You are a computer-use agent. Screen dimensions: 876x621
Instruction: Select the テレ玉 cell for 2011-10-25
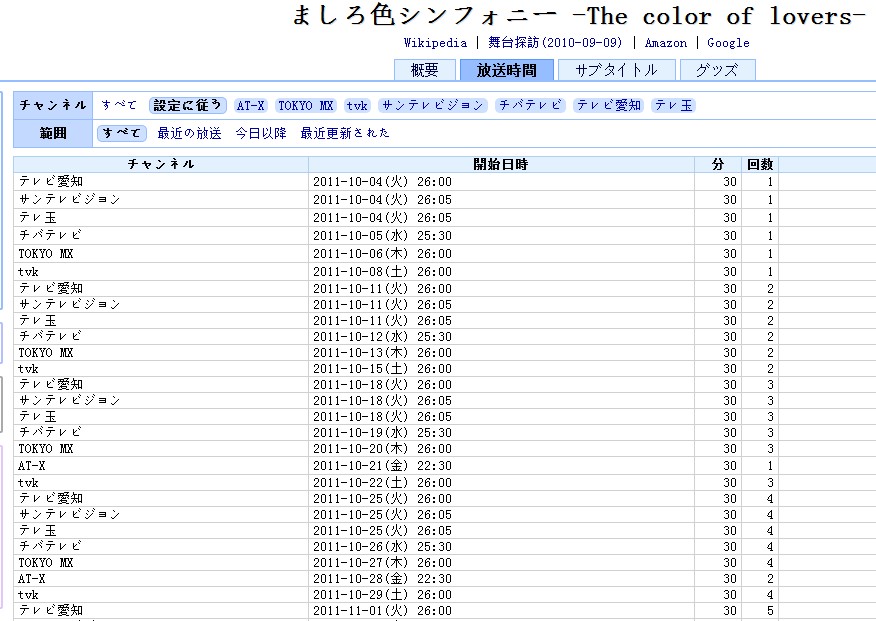pyautogui.click(x=161, y=531)
